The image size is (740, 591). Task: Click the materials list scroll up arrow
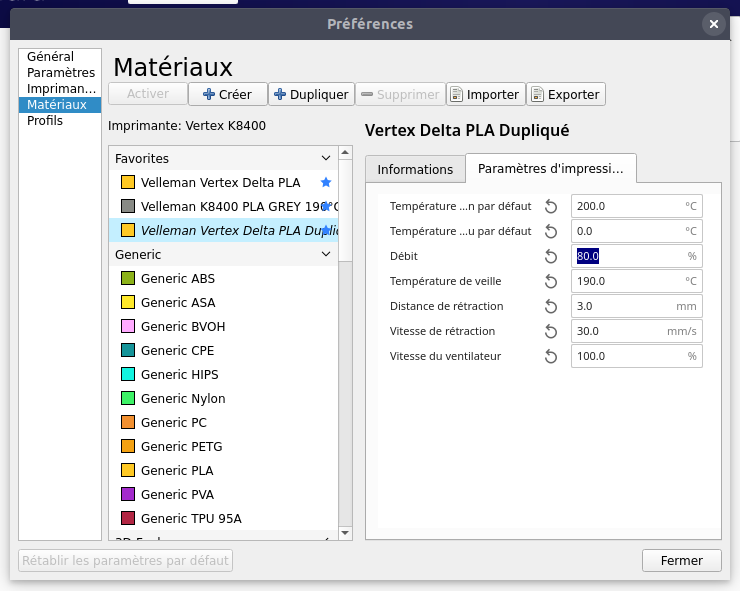(345, 152)
